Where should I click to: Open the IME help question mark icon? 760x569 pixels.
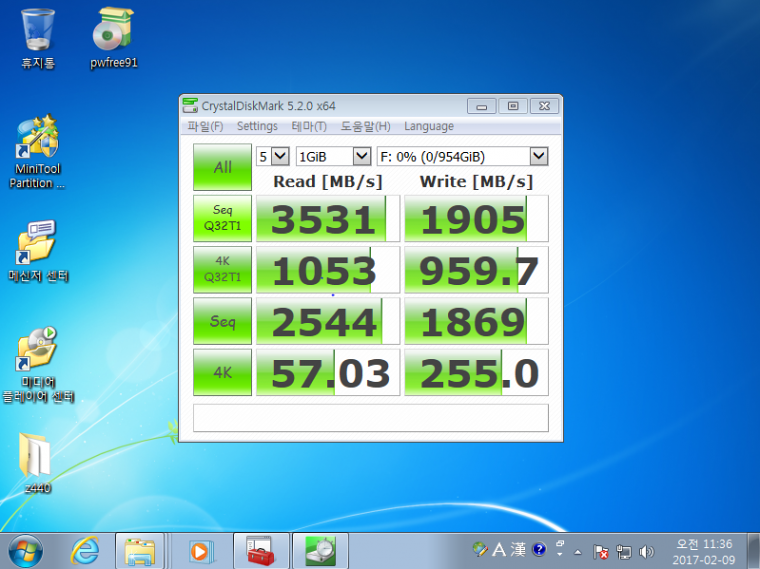pos(539,550)
